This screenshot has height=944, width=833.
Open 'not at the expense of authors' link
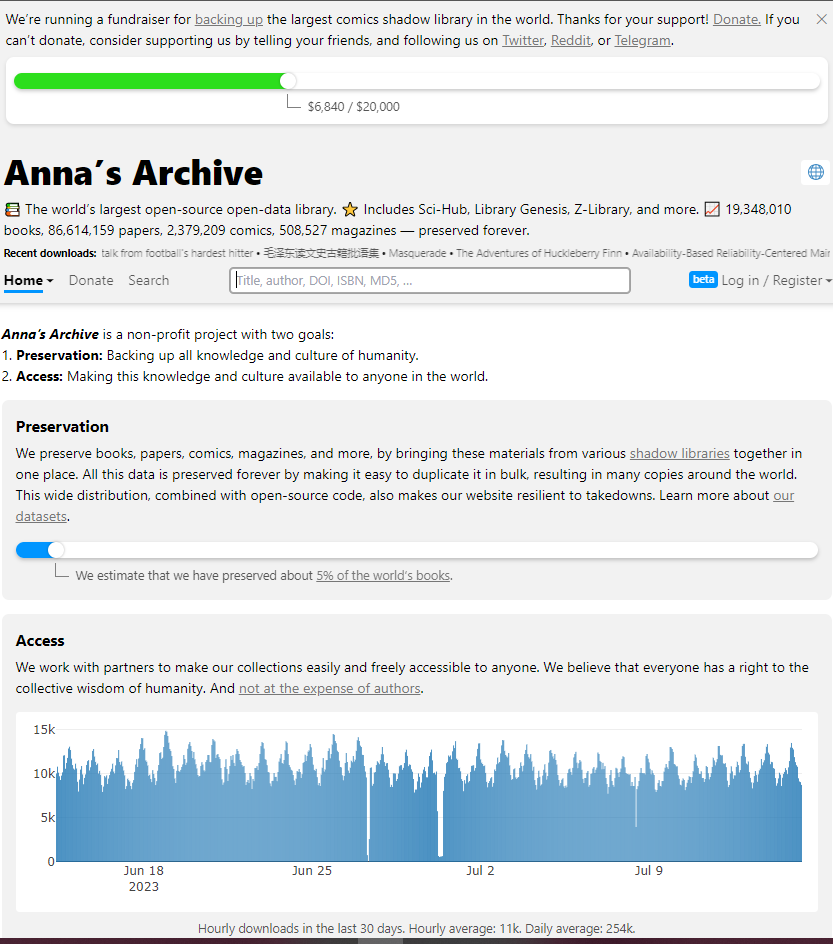pos(330,689)
